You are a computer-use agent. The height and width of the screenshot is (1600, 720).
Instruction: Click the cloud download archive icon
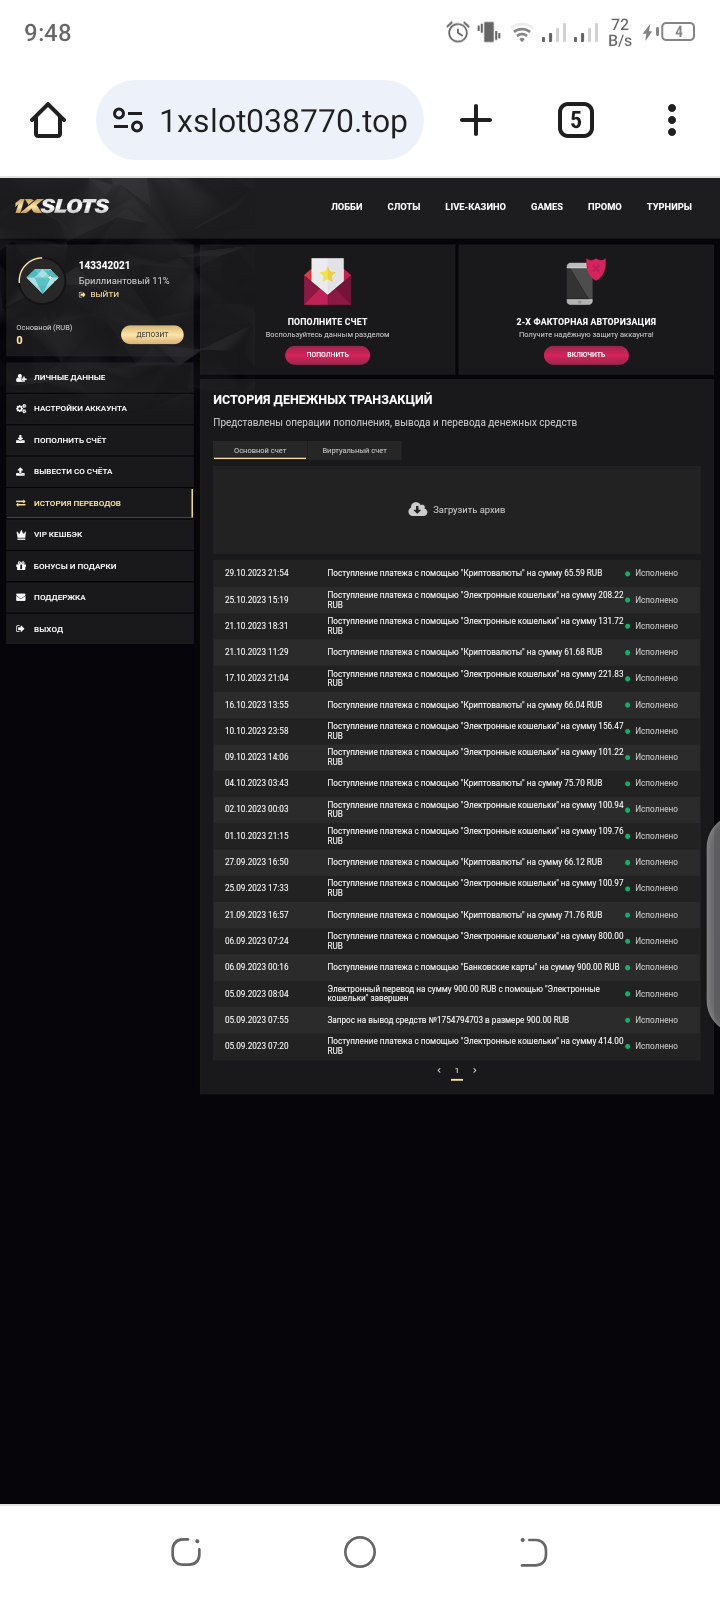coord(418,510)
